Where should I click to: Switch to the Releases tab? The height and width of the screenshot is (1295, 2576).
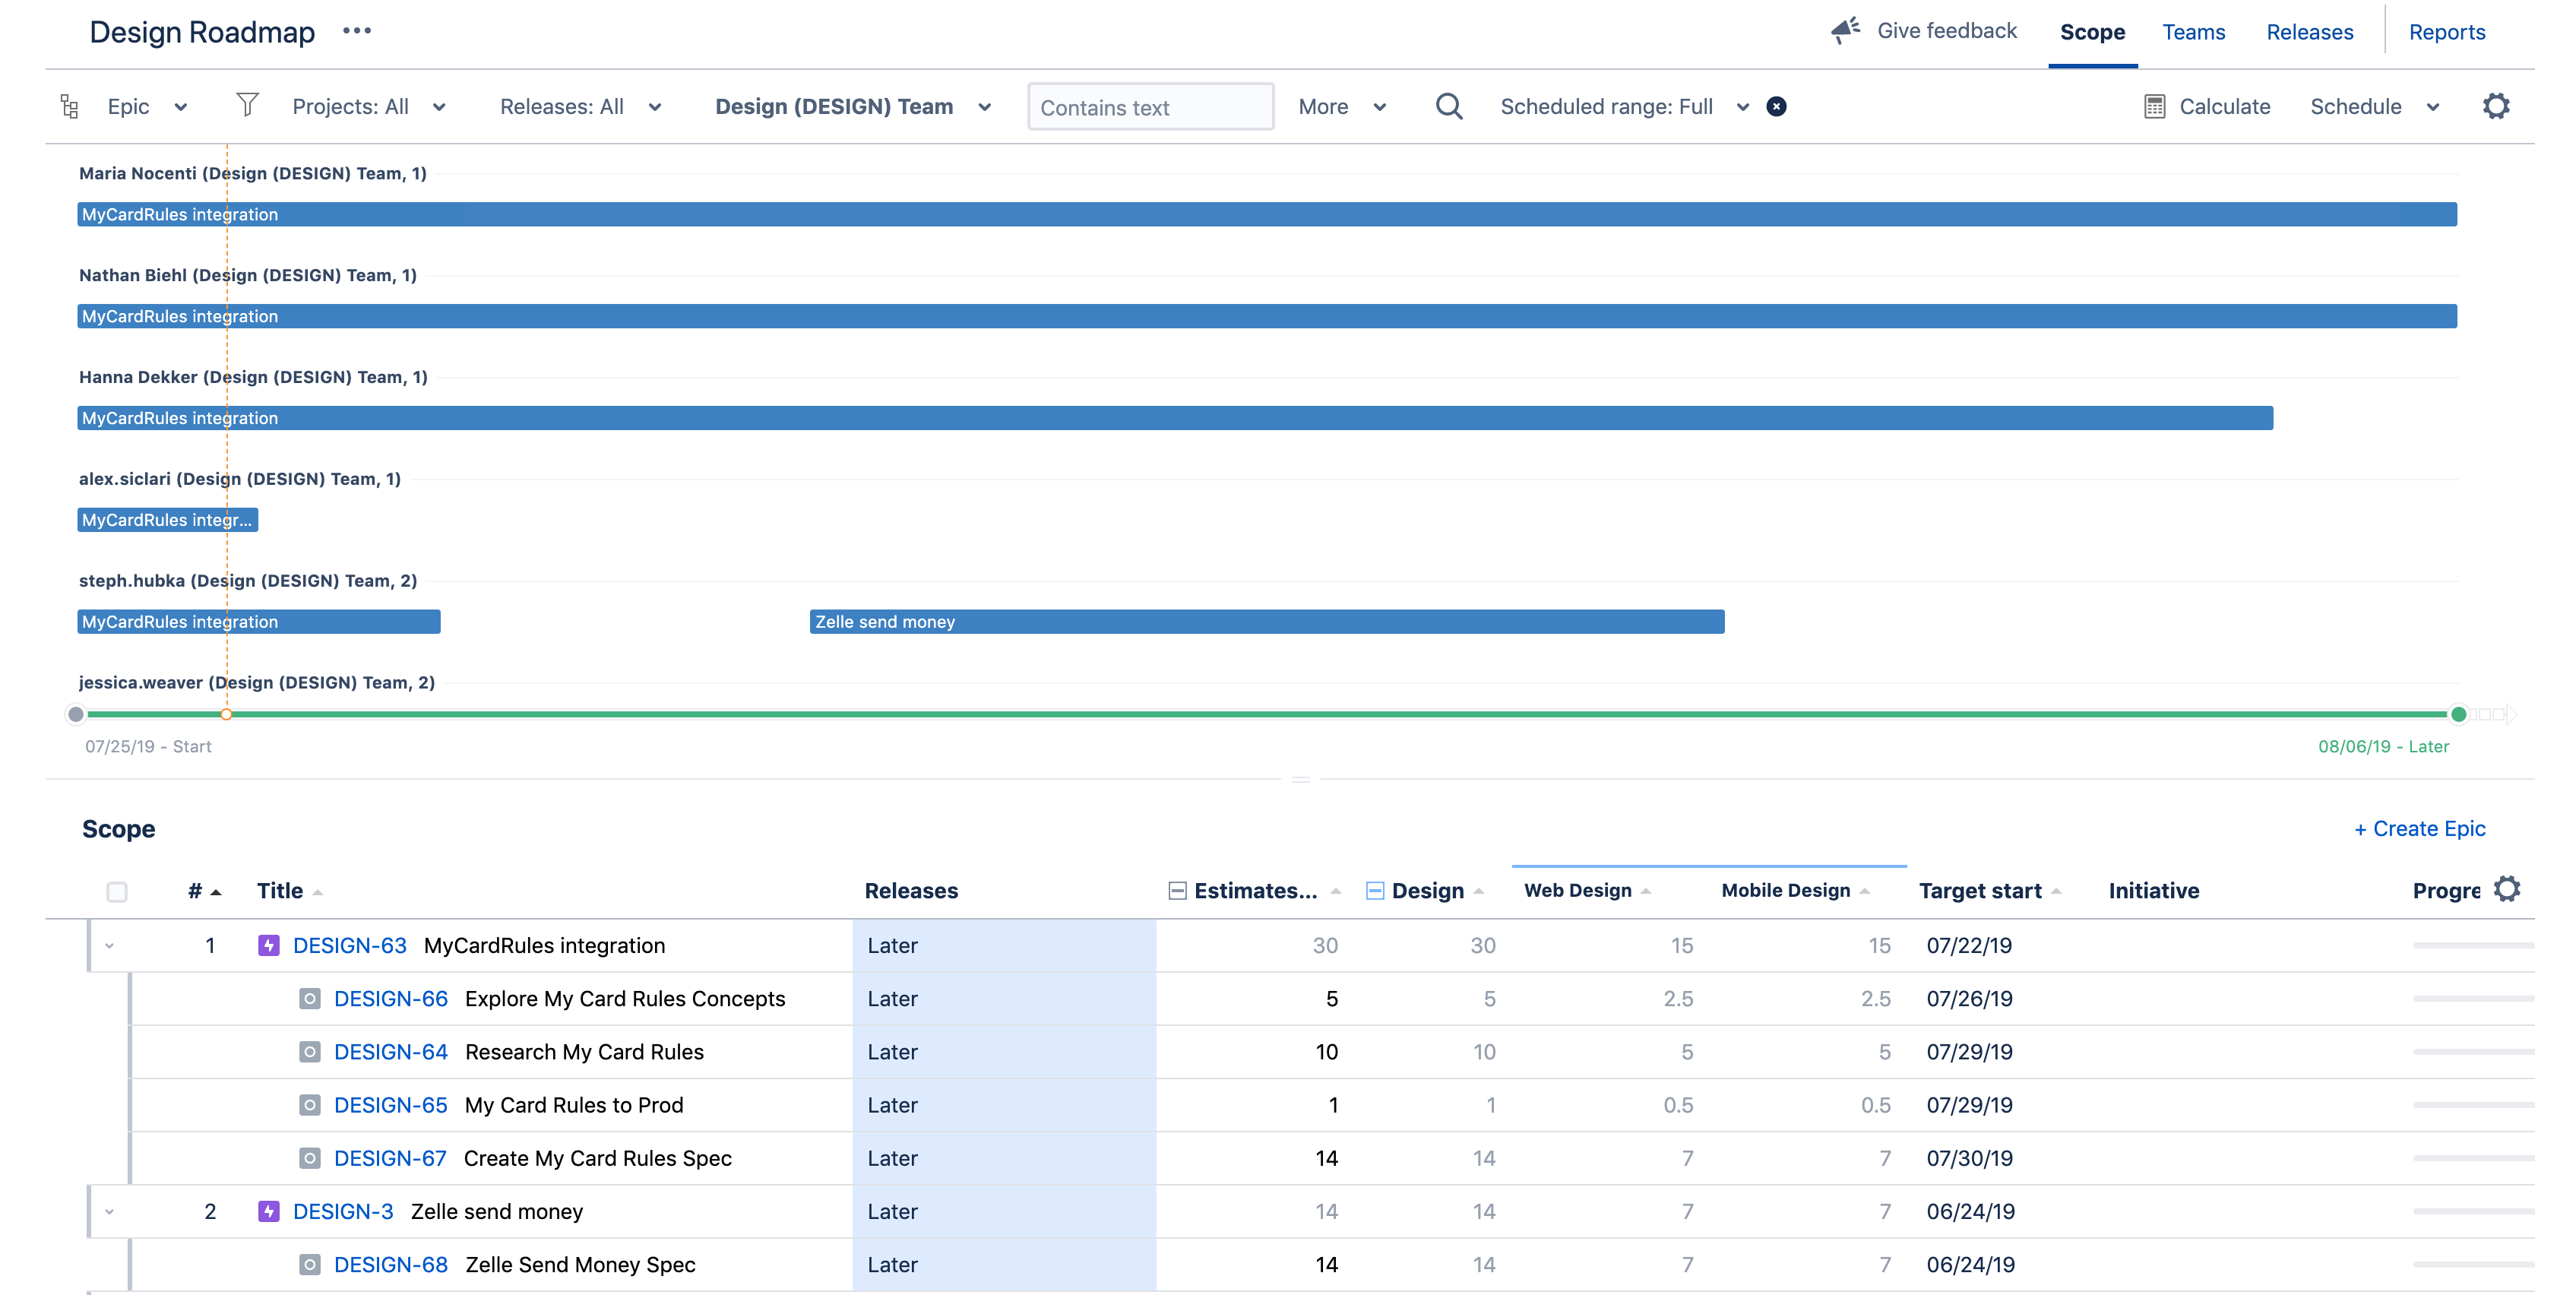coord(2309,32)
